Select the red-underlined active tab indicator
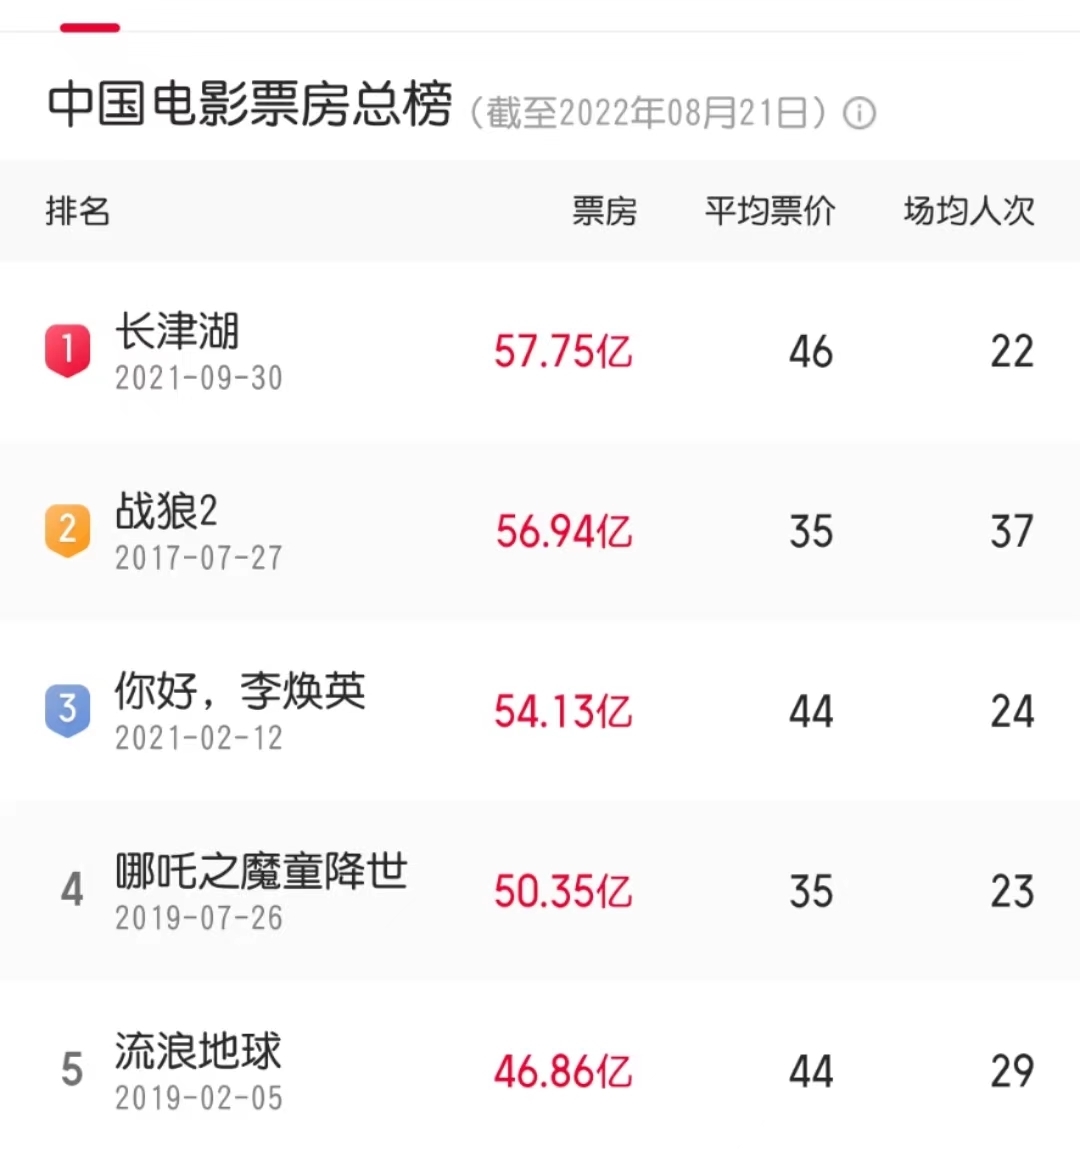Viewport: 1080px width, 1155px height. (x=90, y=28)
